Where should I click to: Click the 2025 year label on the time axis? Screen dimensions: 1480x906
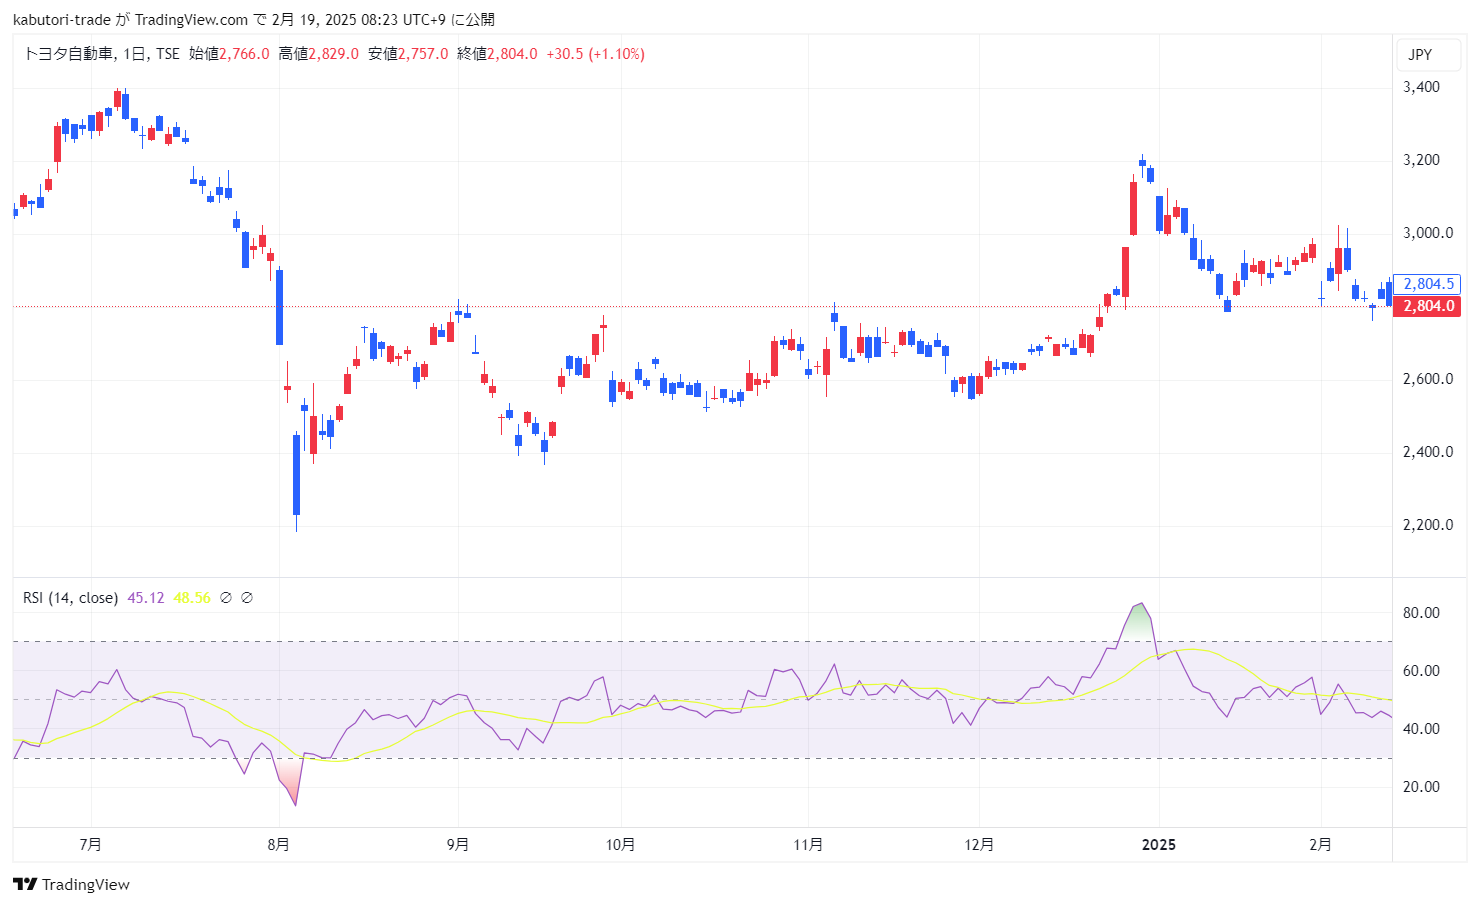tap(1159, 845)
